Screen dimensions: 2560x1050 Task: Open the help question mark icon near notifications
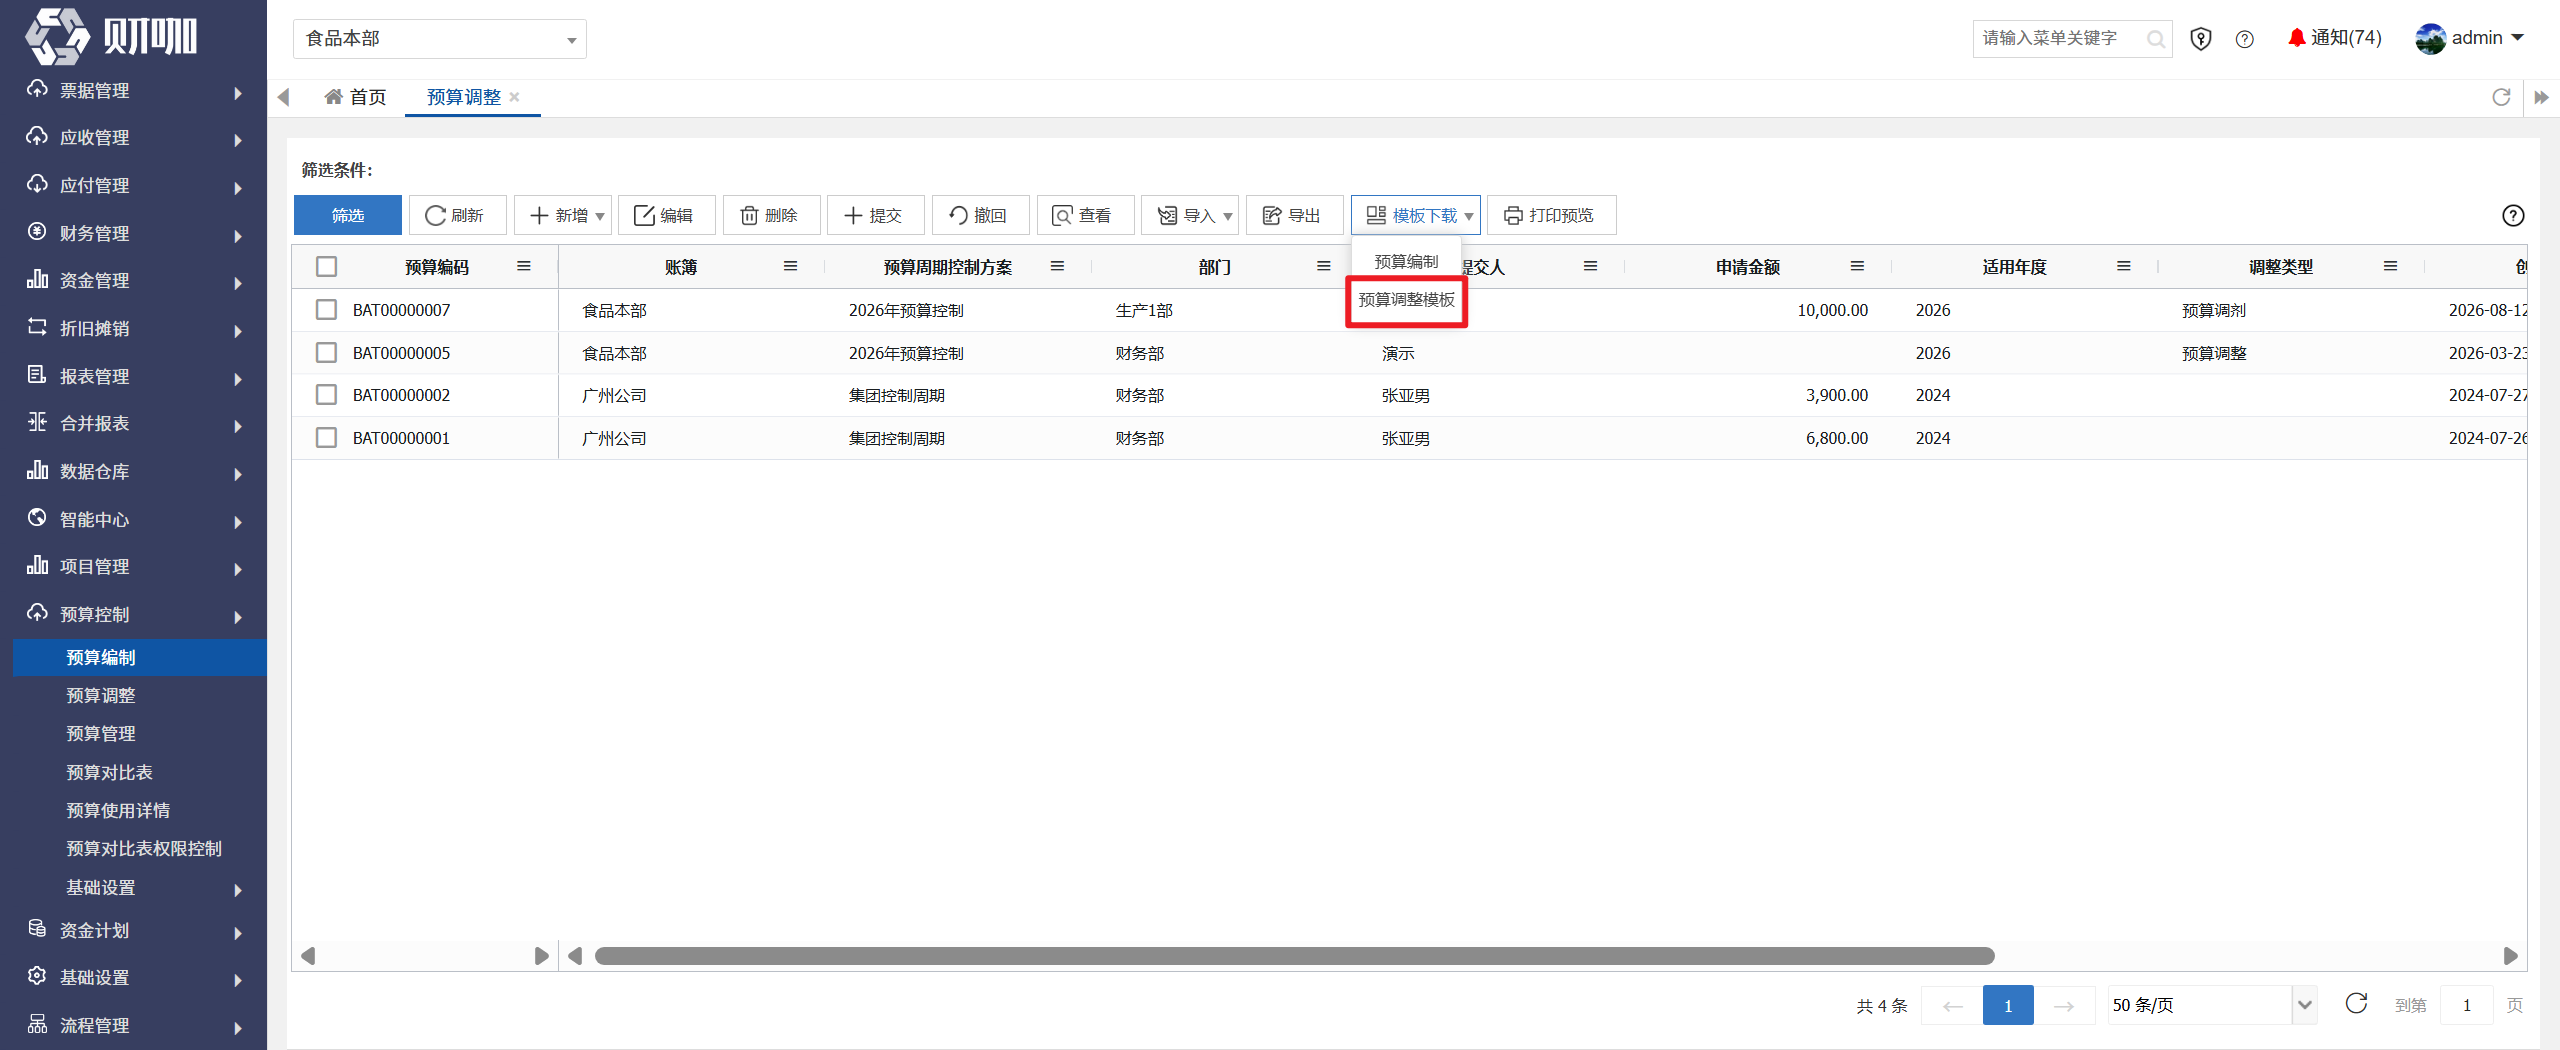coord(2245,39)
